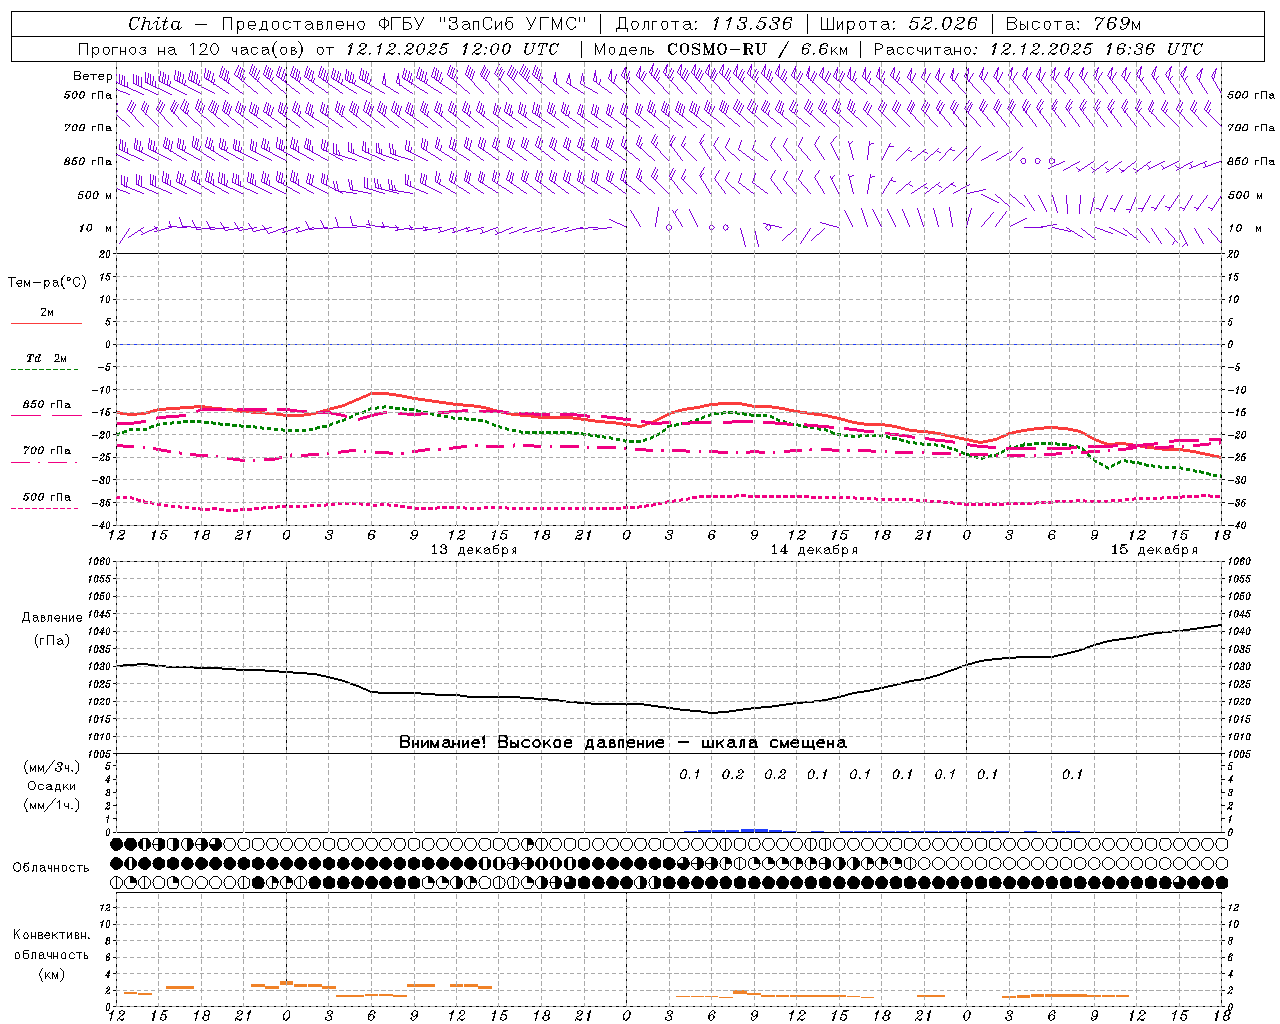Screen dimensions: 1280x1024
Task: Click the 'Облачность' cloud cover label
Action: (x=51, y=868)
